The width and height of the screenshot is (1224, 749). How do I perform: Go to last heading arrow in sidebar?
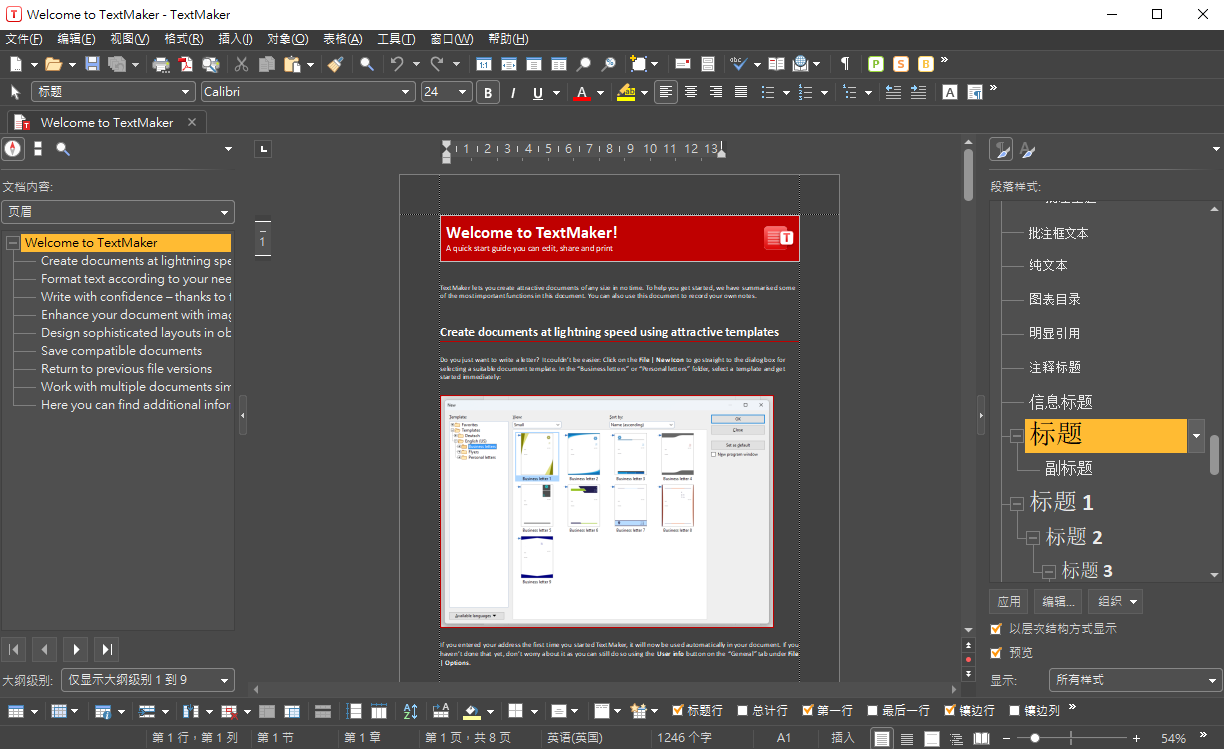coord(106,650)
